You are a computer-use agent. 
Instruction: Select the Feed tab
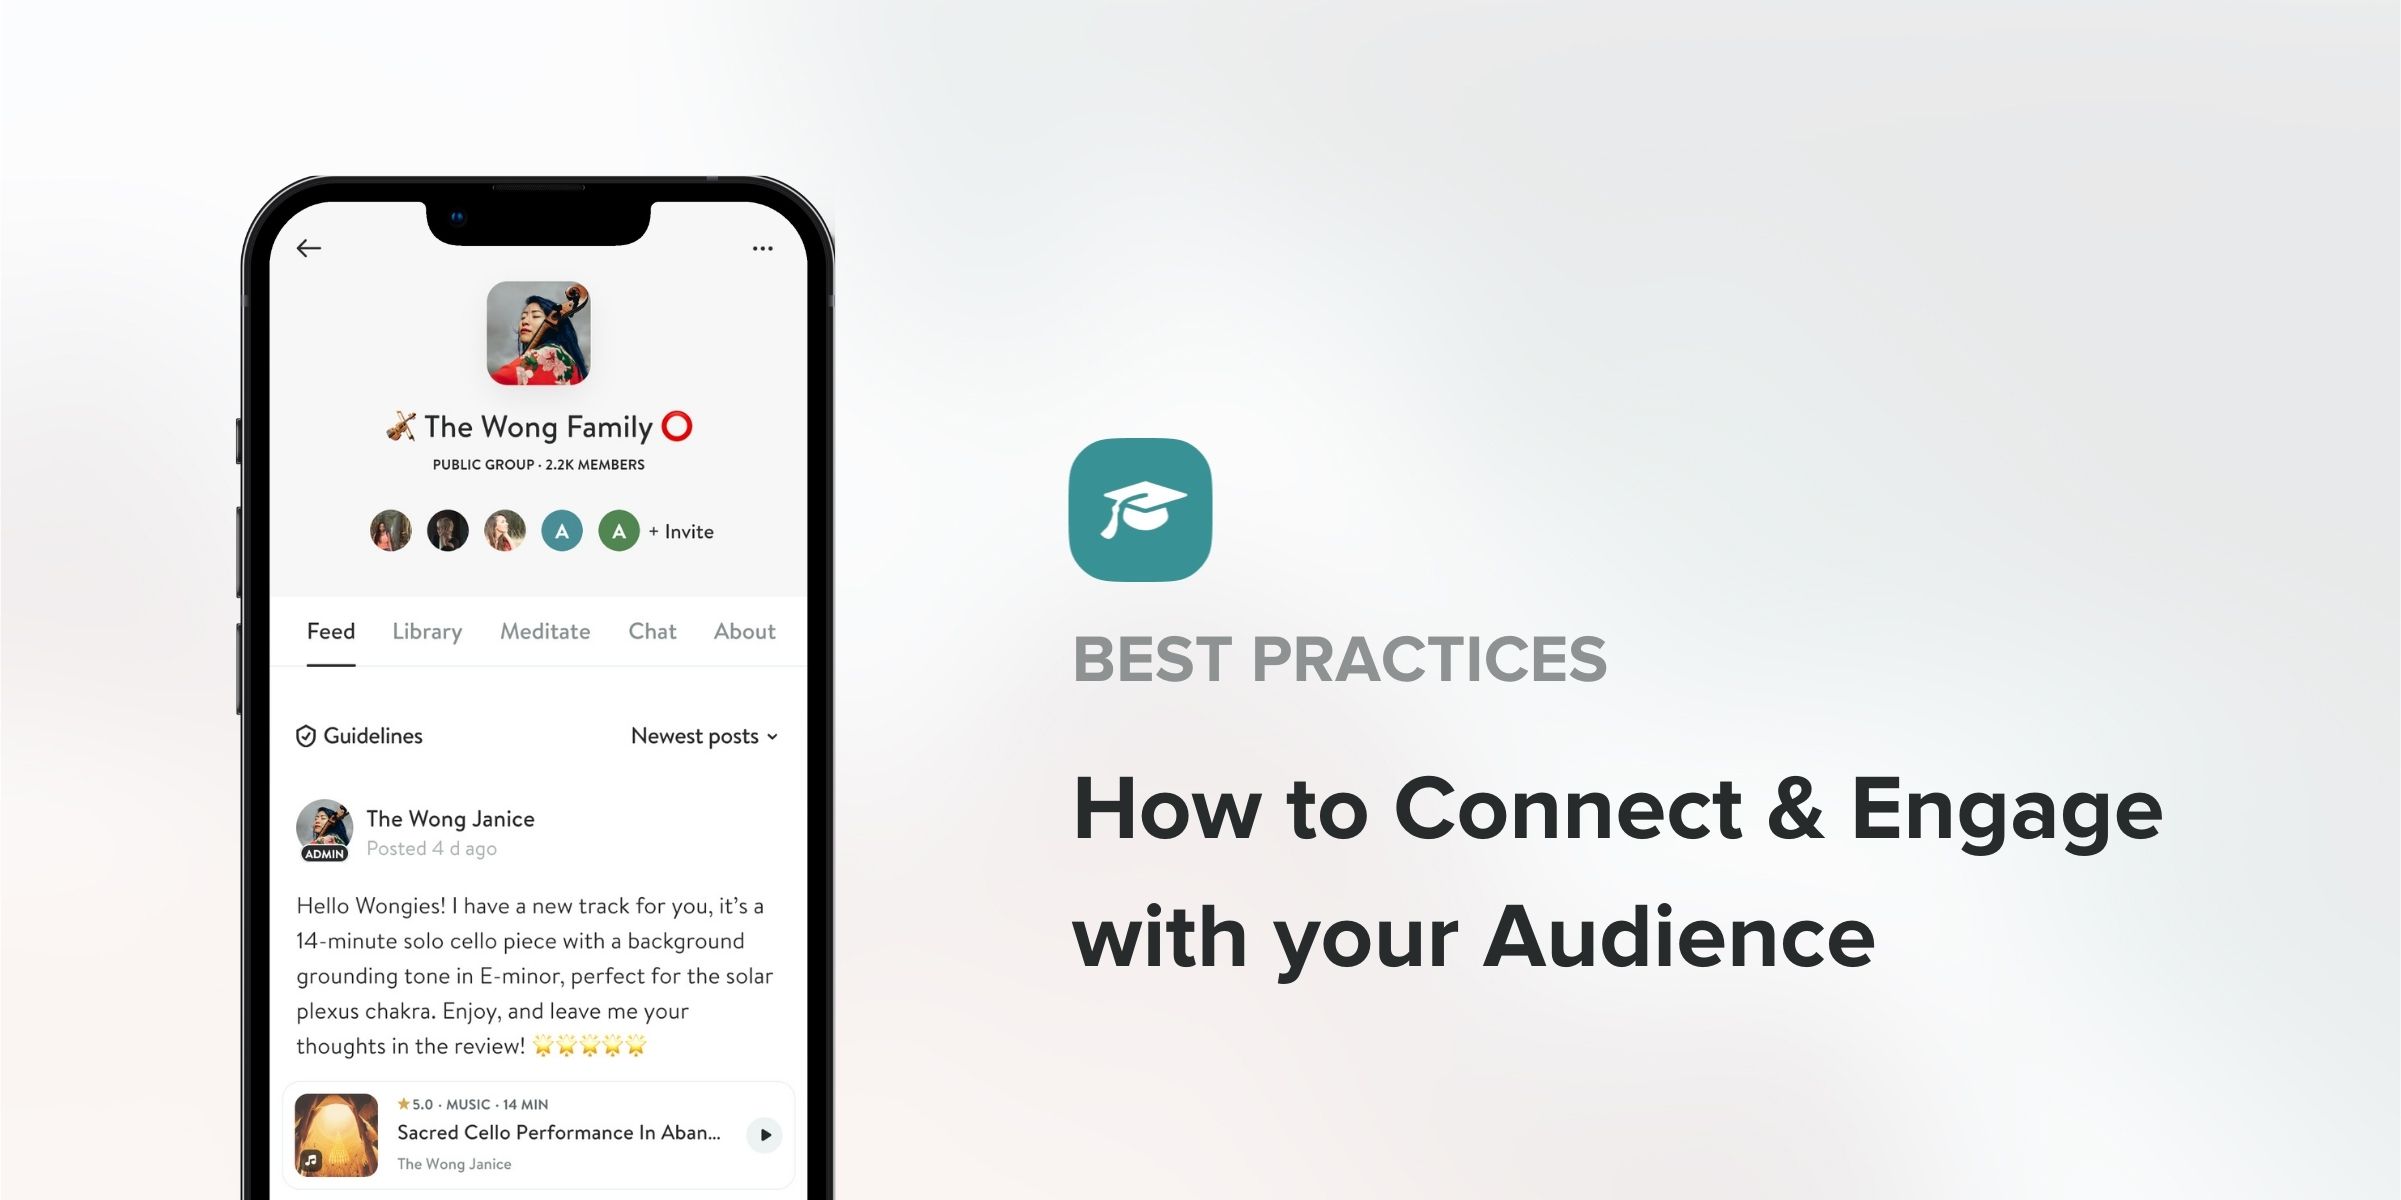click(x=329, y=631)
